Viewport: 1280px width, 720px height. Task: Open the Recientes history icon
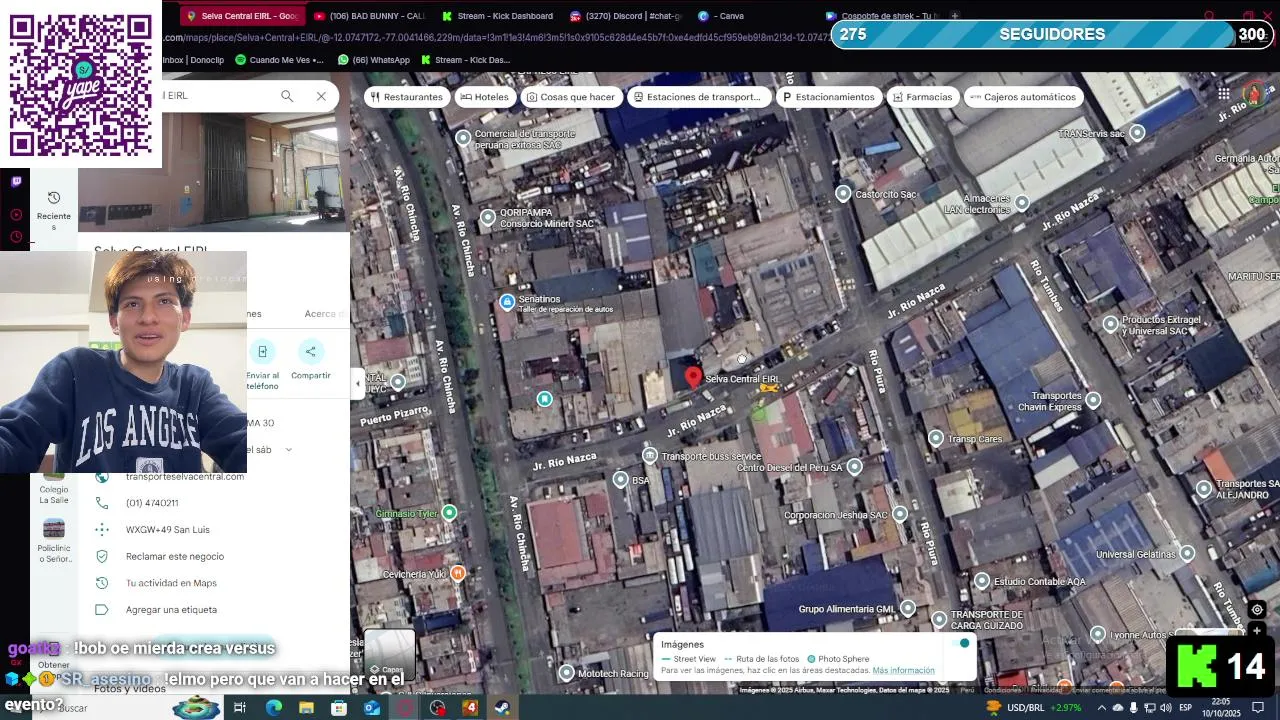54,198
